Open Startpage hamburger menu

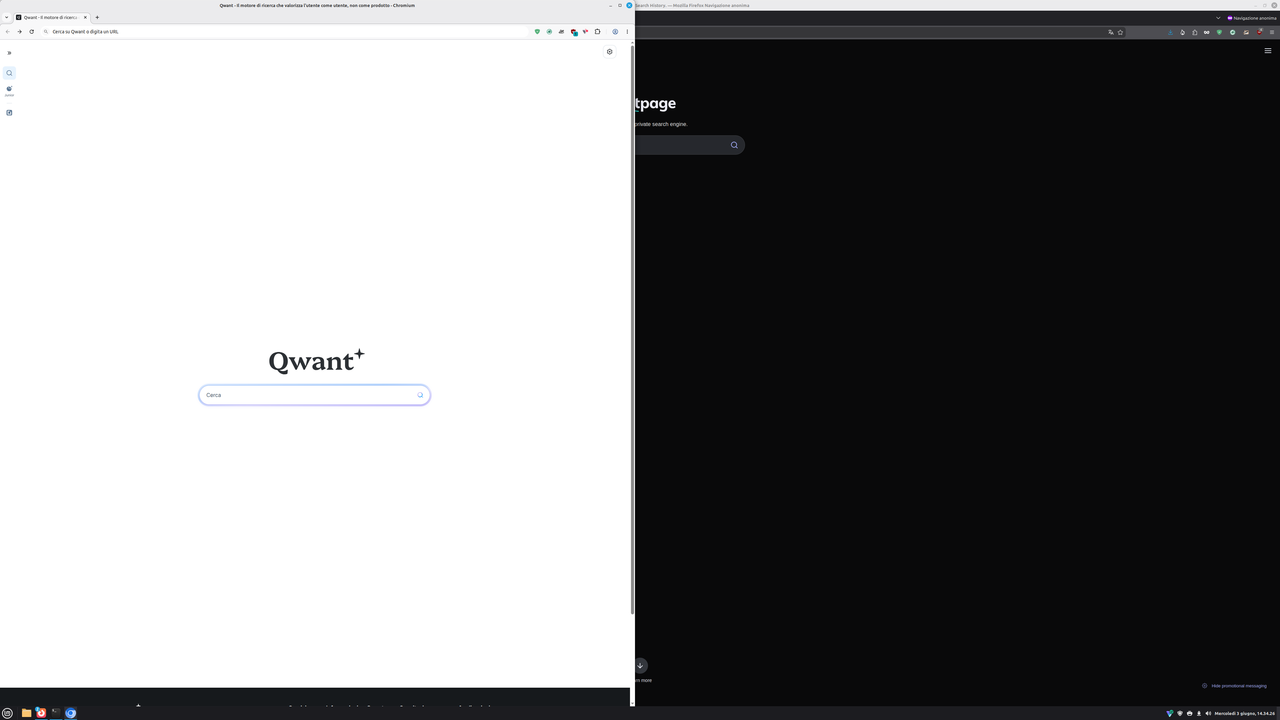pyautogui.click(x=1267, y=51)
